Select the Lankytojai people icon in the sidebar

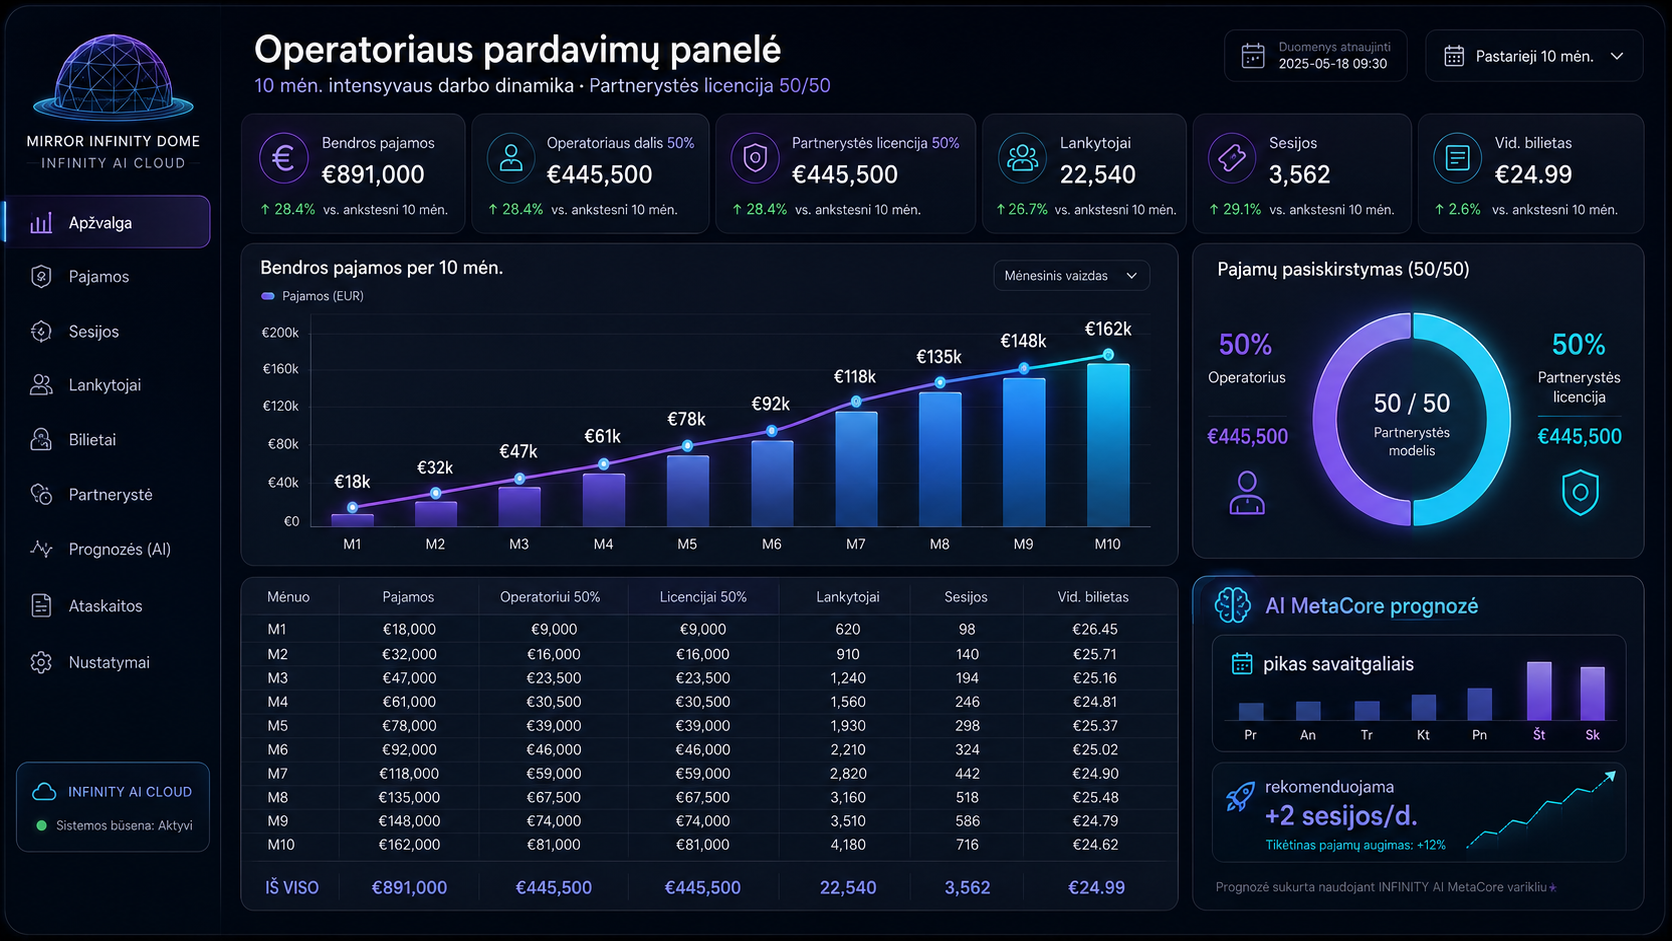[x=41, y=385]
